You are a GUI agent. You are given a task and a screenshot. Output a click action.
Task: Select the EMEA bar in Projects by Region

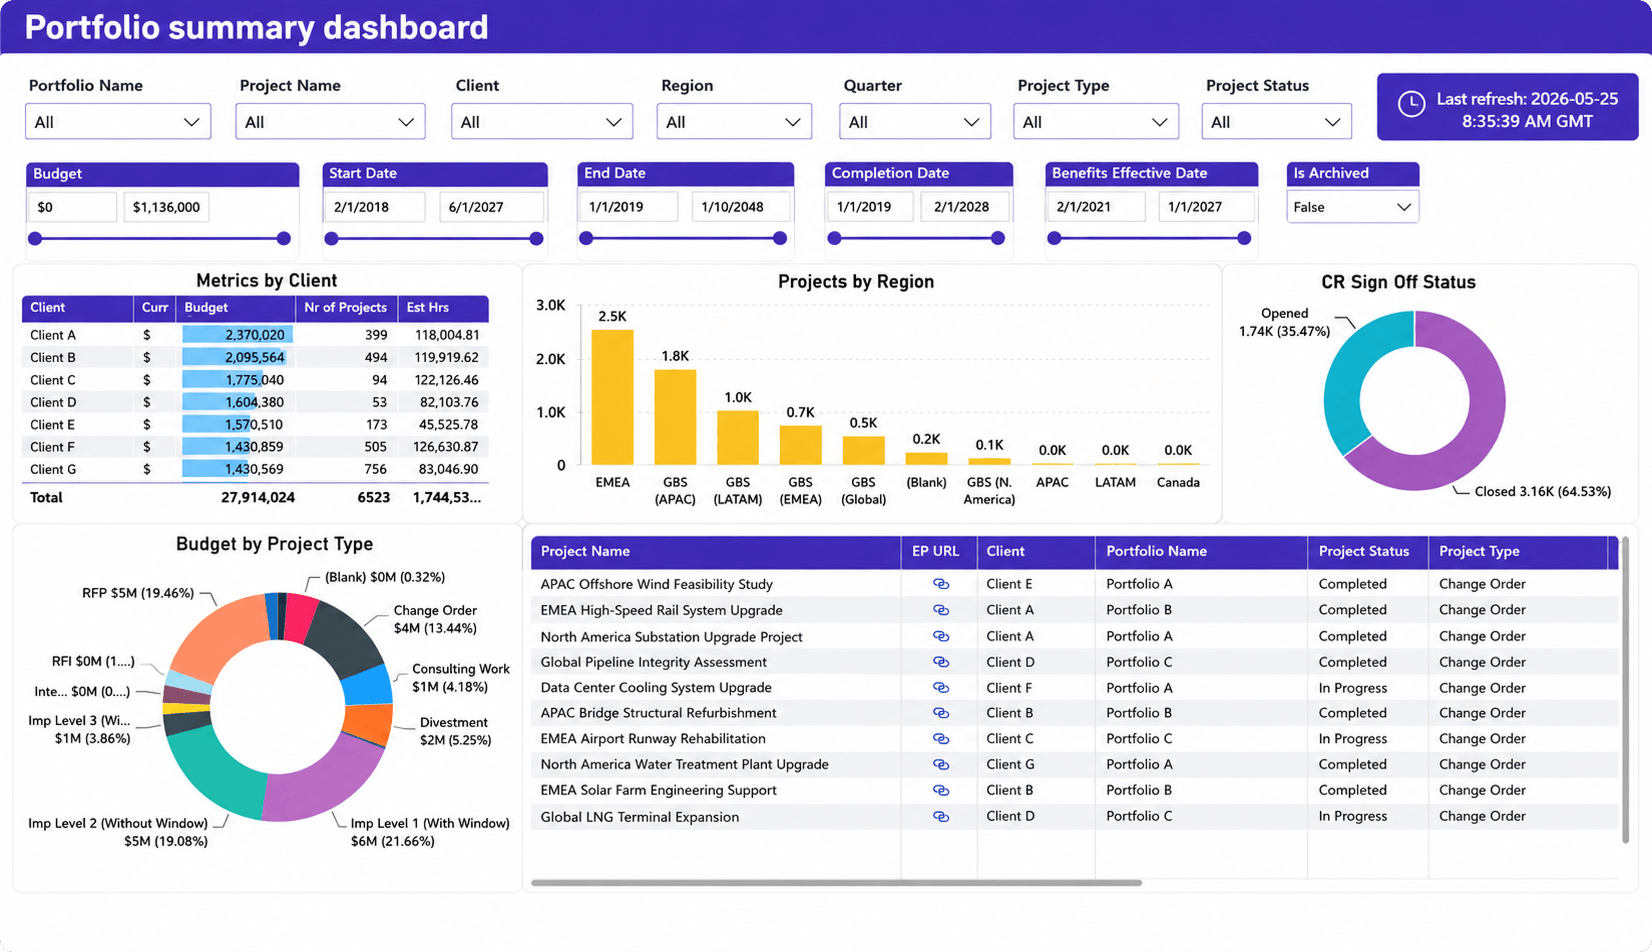(612, 397)
